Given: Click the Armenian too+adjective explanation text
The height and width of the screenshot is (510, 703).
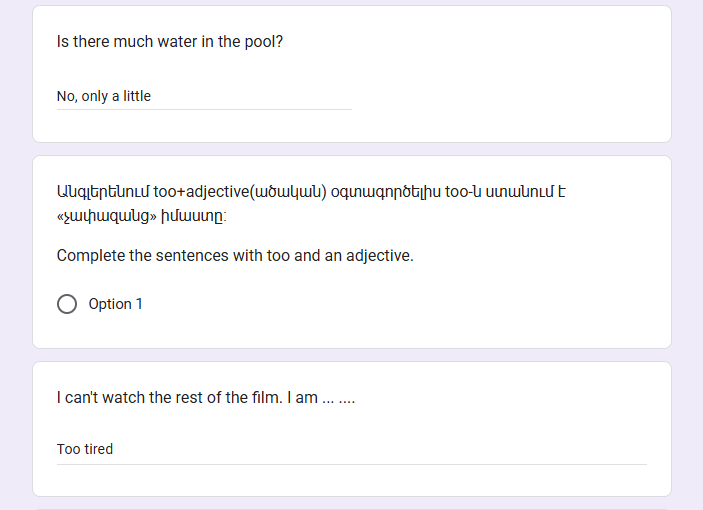Looking at the screenshot, I should [x=311, y=203].
